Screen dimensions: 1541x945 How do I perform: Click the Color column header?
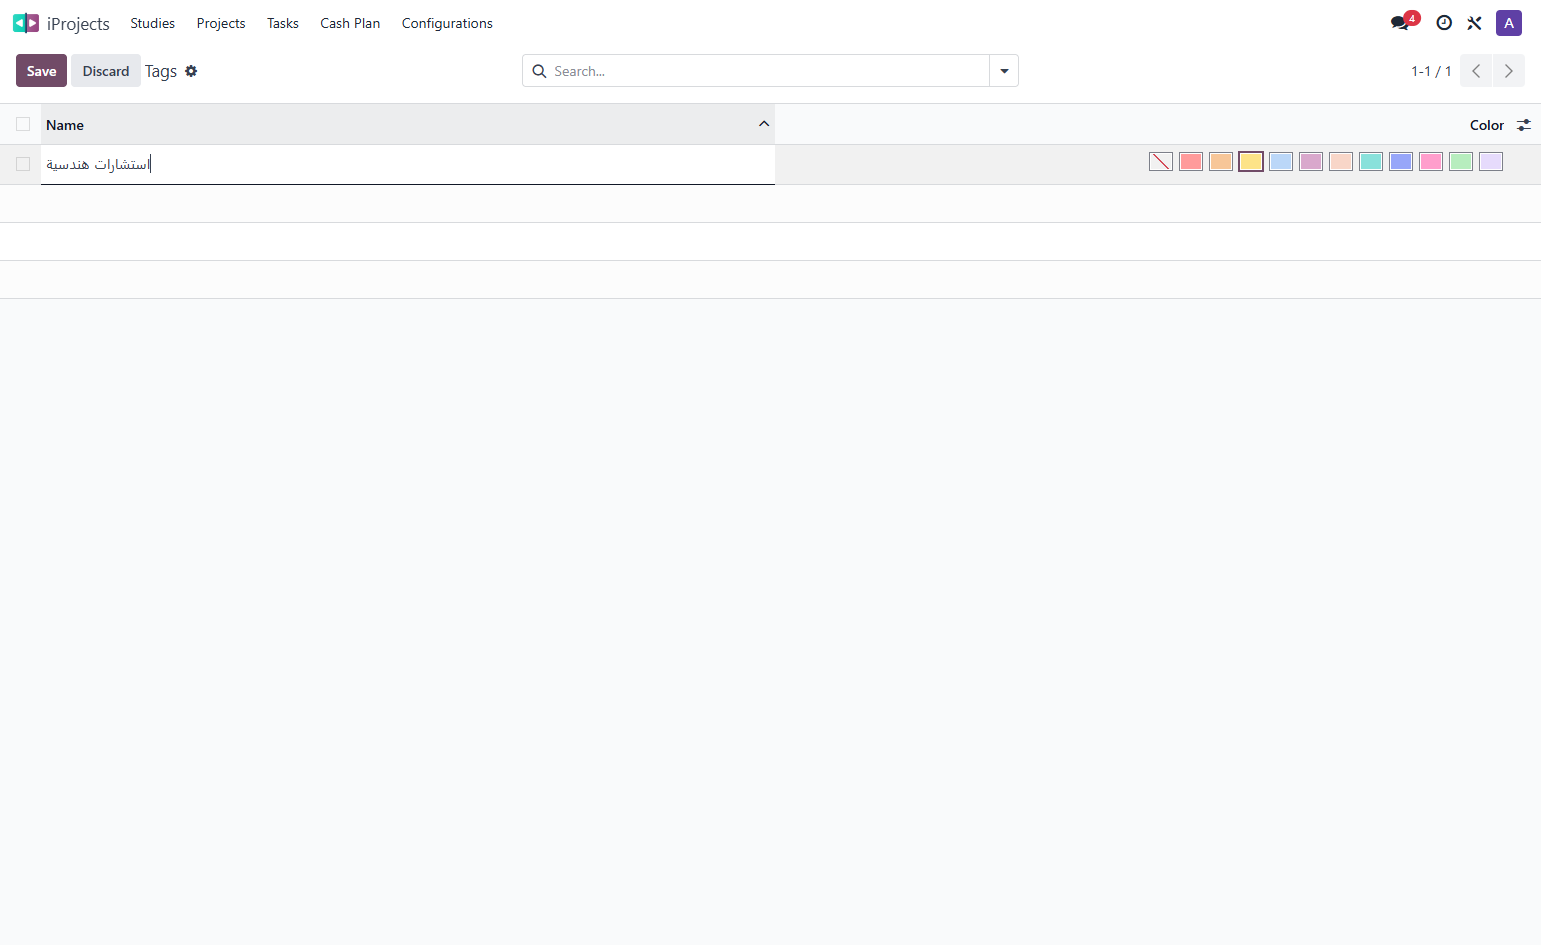(1487, 125)
